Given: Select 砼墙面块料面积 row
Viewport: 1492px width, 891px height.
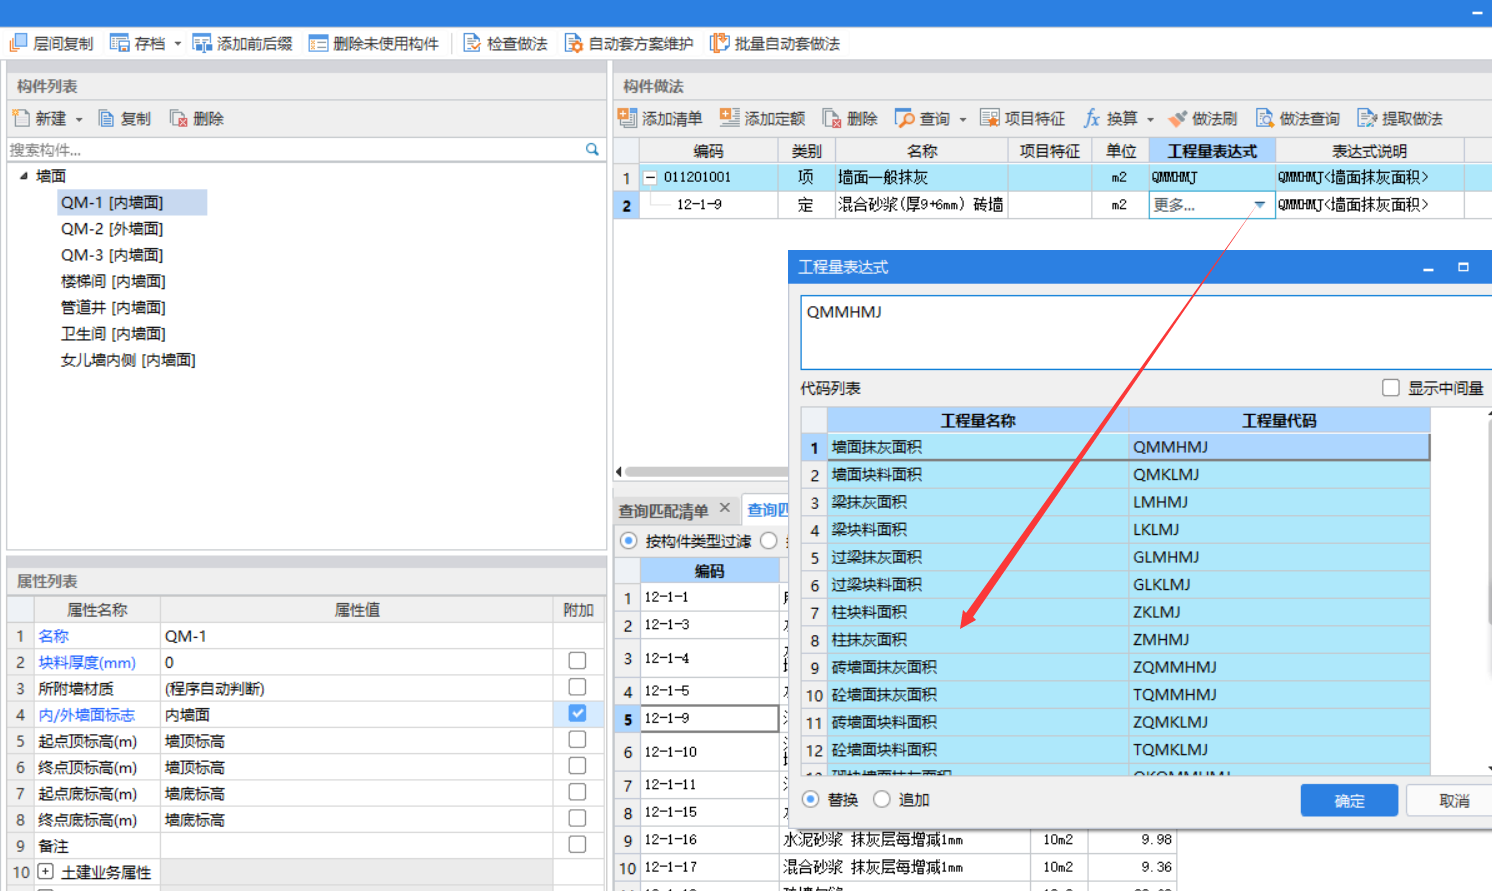Looking at the screenshot, I should [x=1115, y=749].
